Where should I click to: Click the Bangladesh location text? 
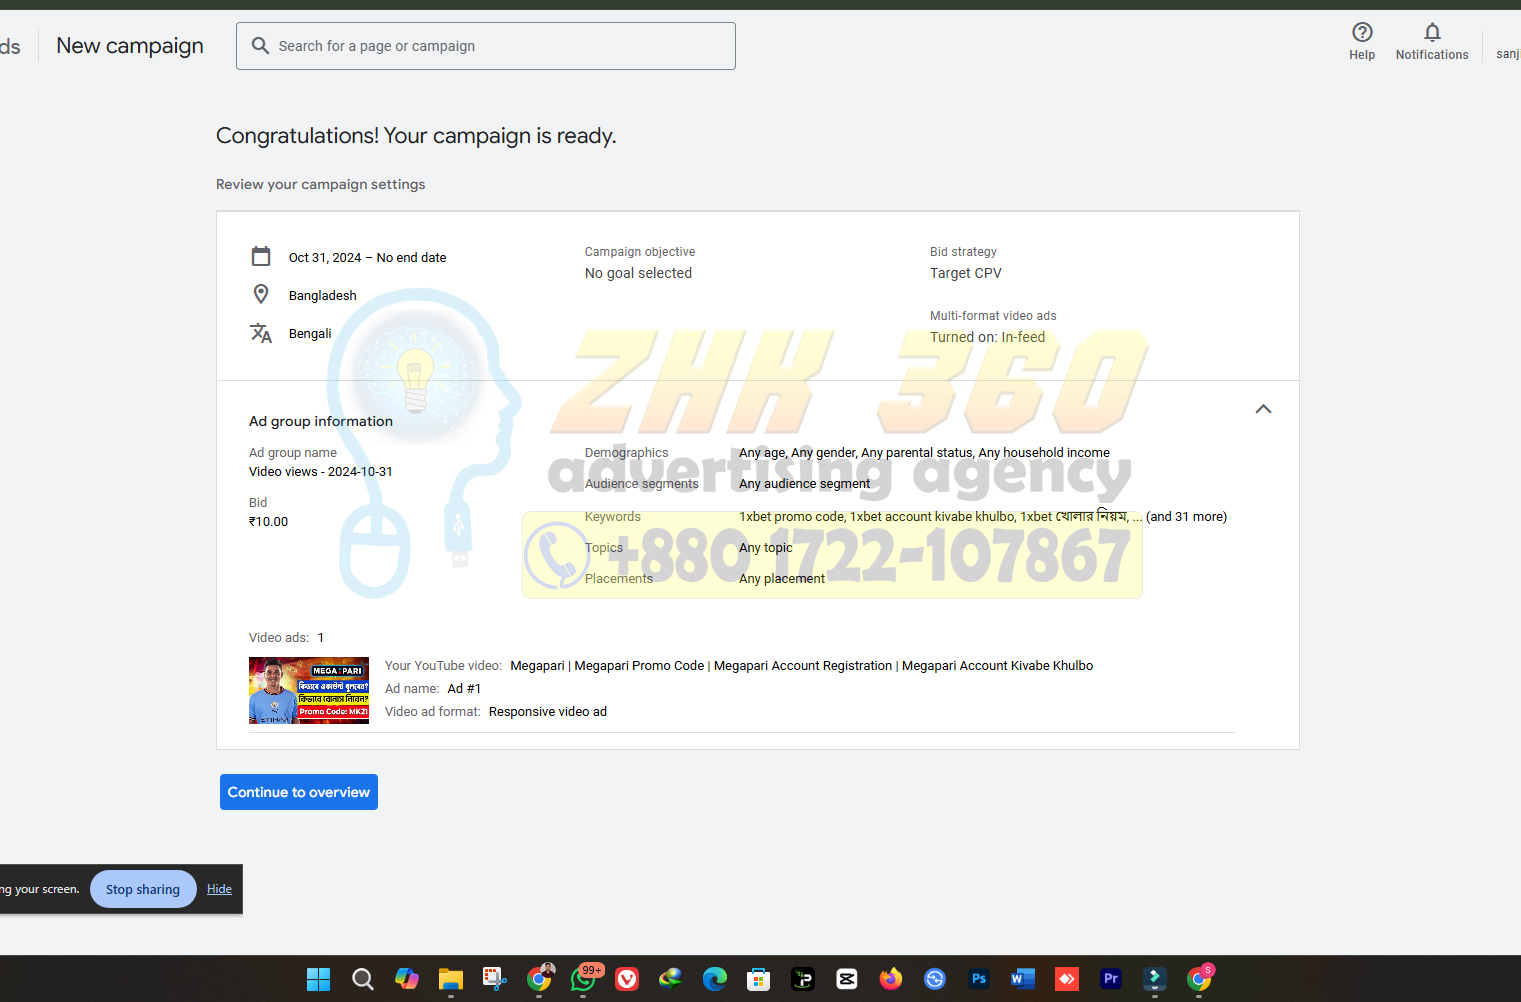coord(323,296)
